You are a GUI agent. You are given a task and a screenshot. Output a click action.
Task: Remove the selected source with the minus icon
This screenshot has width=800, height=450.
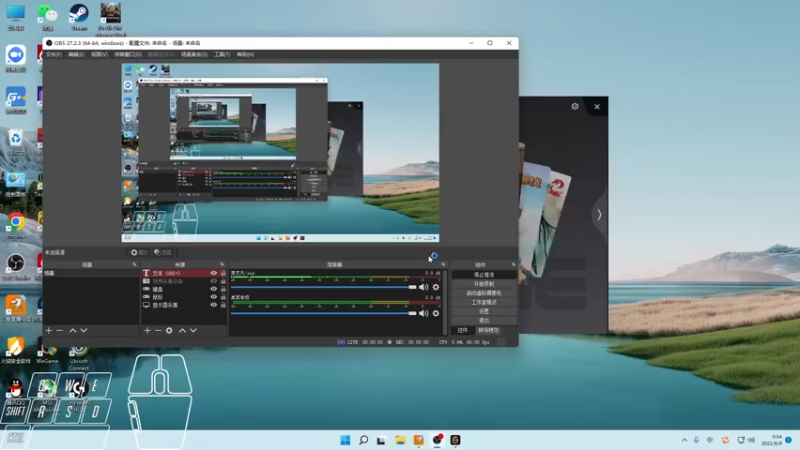(158, 331)
